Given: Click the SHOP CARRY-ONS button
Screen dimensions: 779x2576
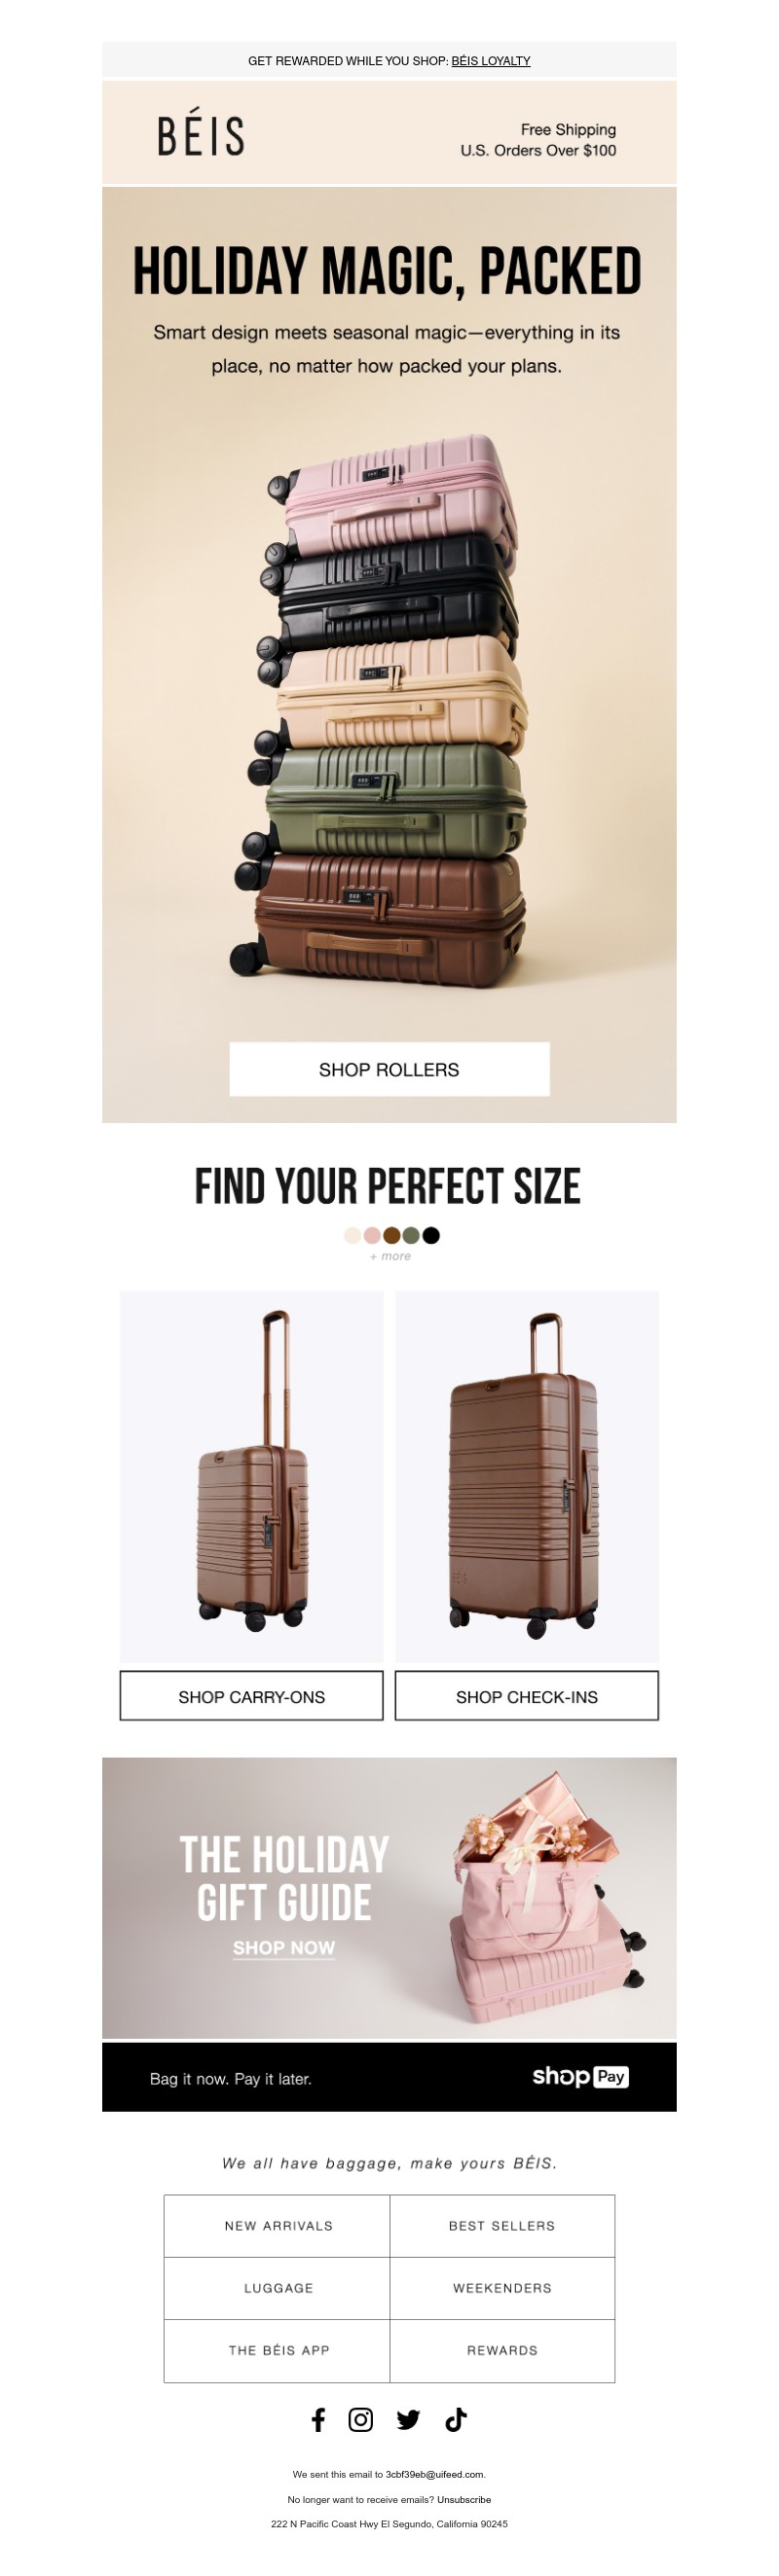Looking at the screenshot, I should [x=252, y=1696].
